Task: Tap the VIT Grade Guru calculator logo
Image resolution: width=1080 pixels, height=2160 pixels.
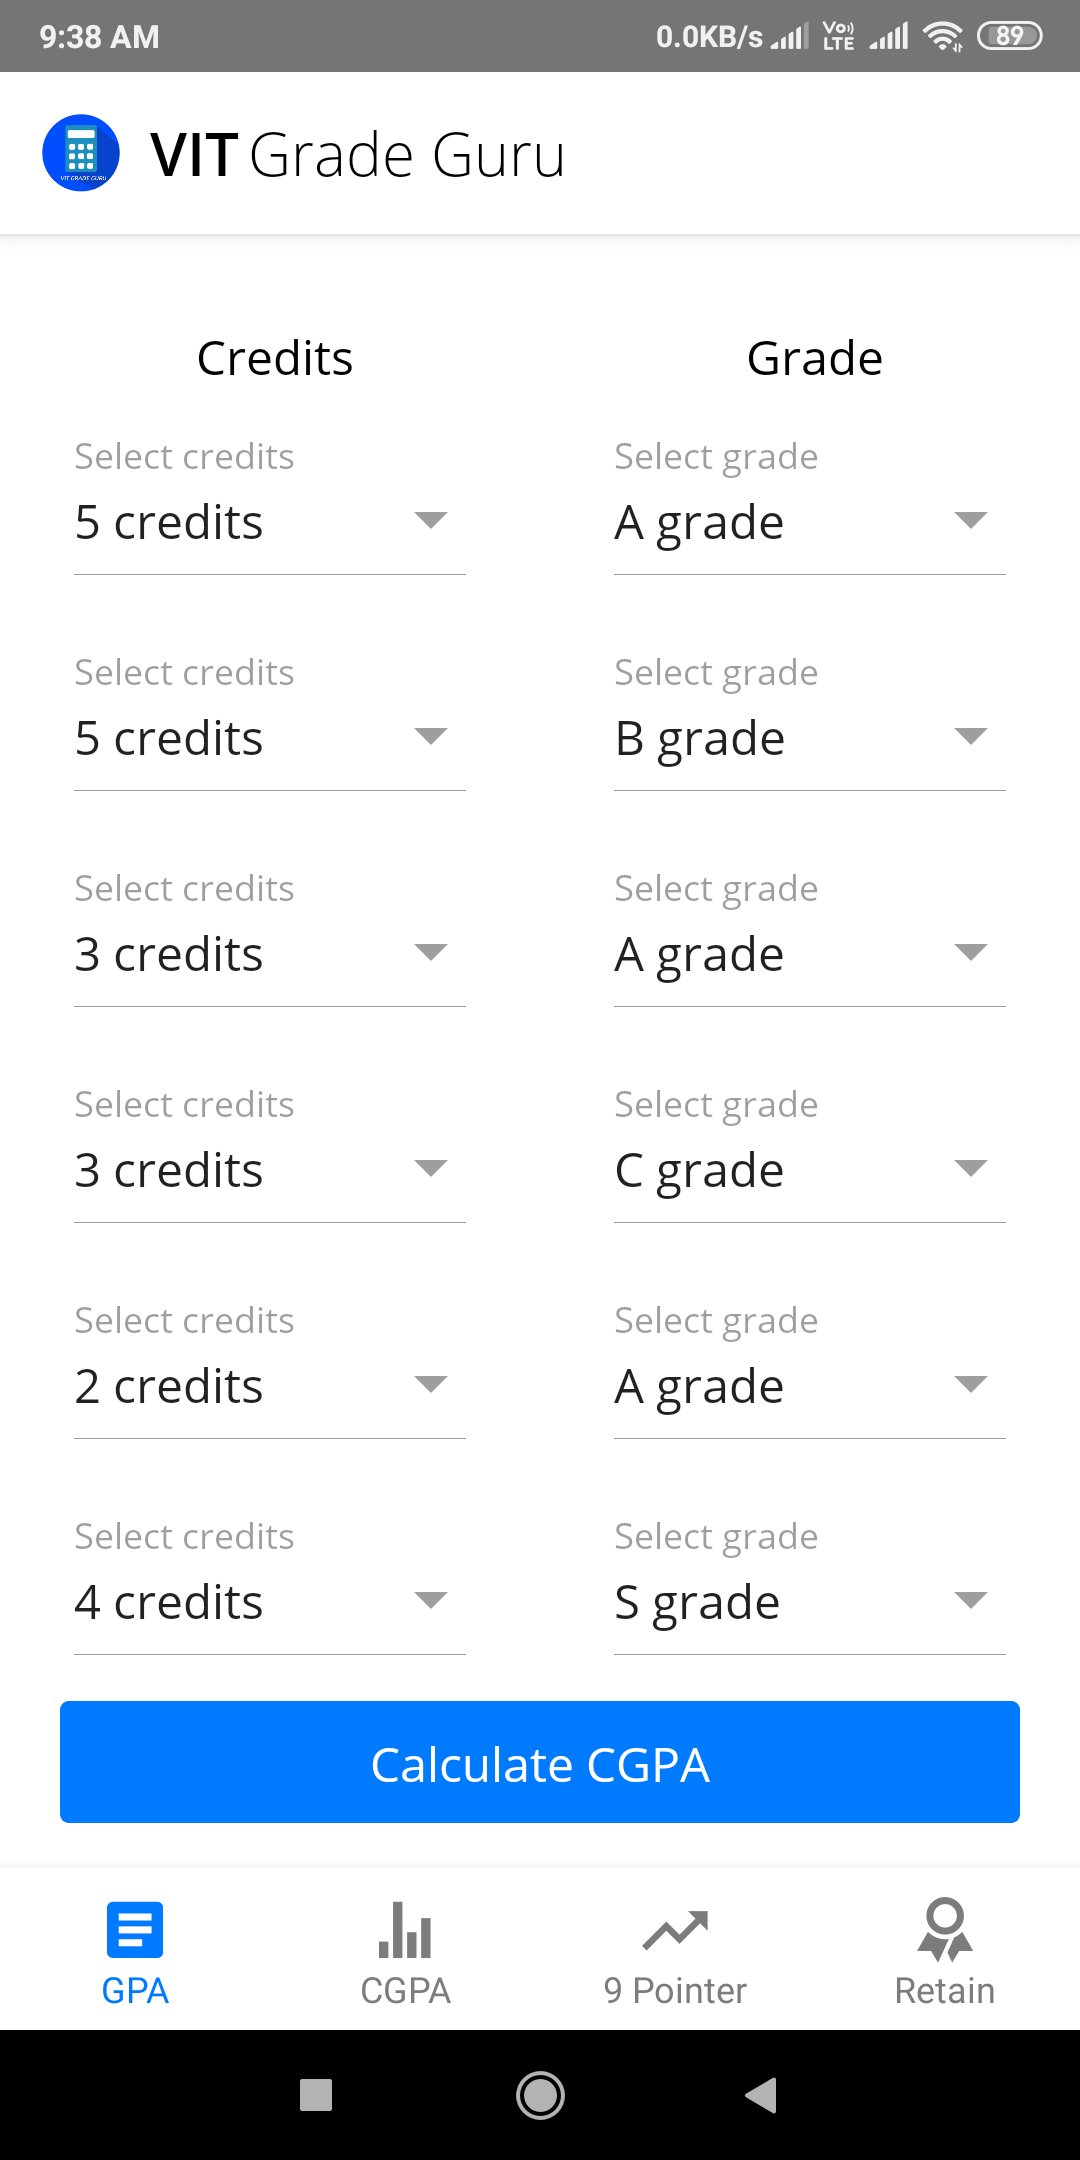Action: [81, 153]
